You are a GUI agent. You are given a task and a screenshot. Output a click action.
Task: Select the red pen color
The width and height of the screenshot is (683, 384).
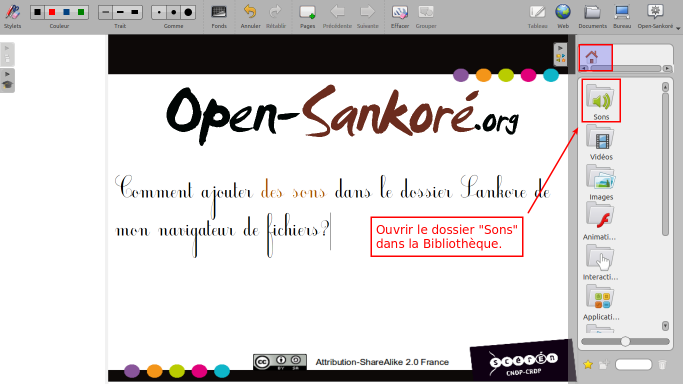pos(52,12)
